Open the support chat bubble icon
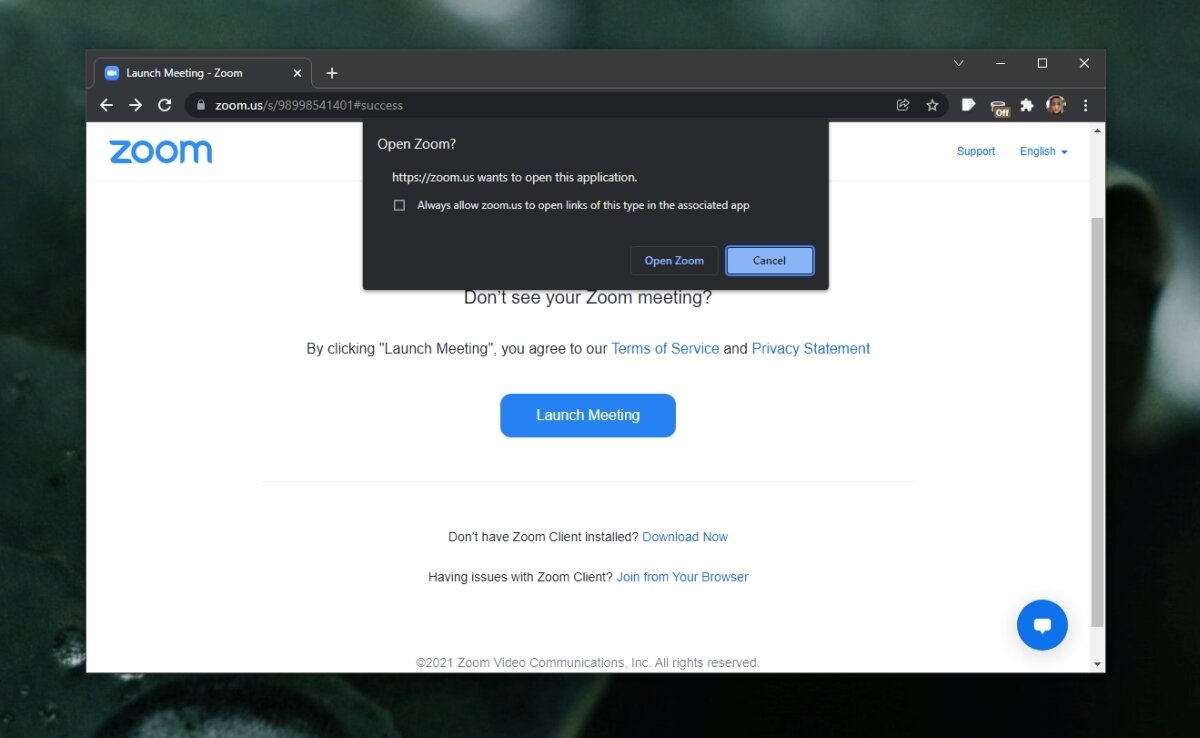This screenshot has width=1200, height=738. pyautogui.click(x=1042, y=625)
